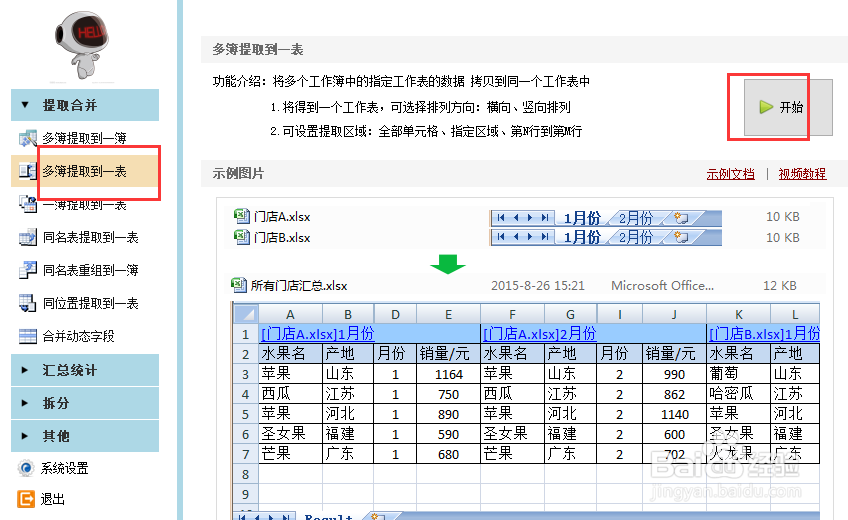Click file name 所有门店汇总.xlsx
Image resolution: width=848 pixels, height=520 pixels.
coord(299,285)
